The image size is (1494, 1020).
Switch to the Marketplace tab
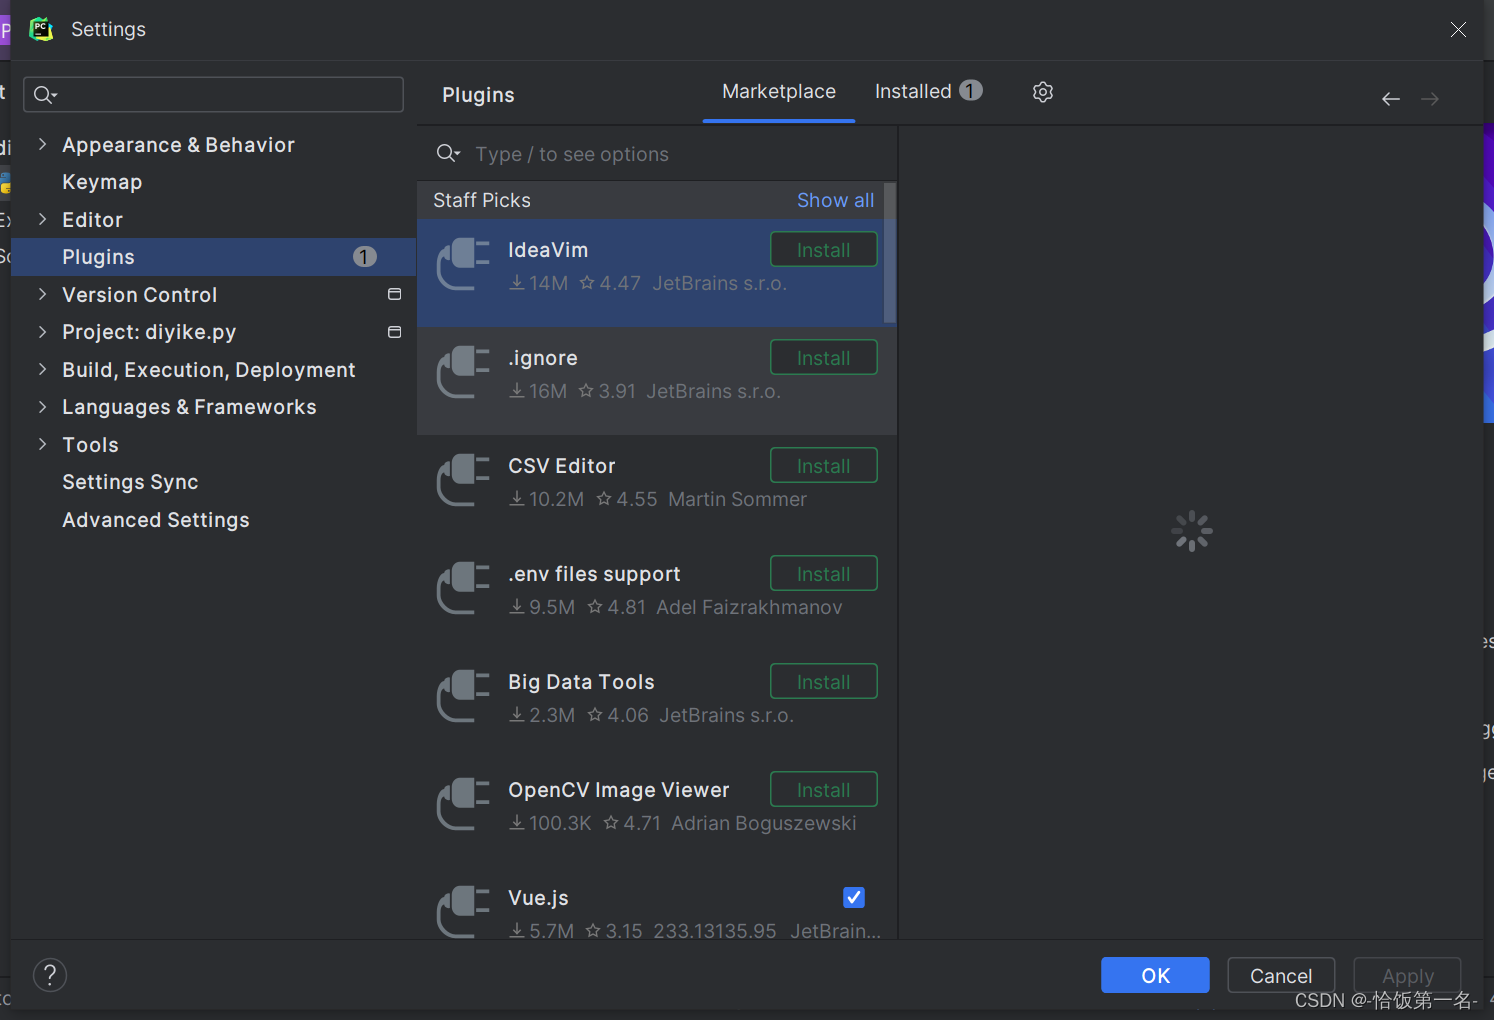click(x=779, y=92)
